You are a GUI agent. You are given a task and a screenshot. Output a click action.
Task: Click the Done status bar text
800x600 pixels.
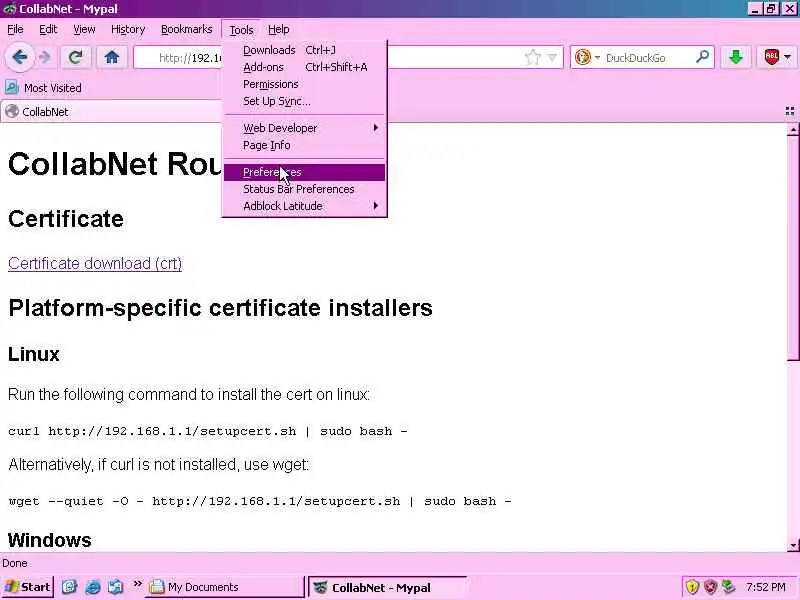click(15, 563)
